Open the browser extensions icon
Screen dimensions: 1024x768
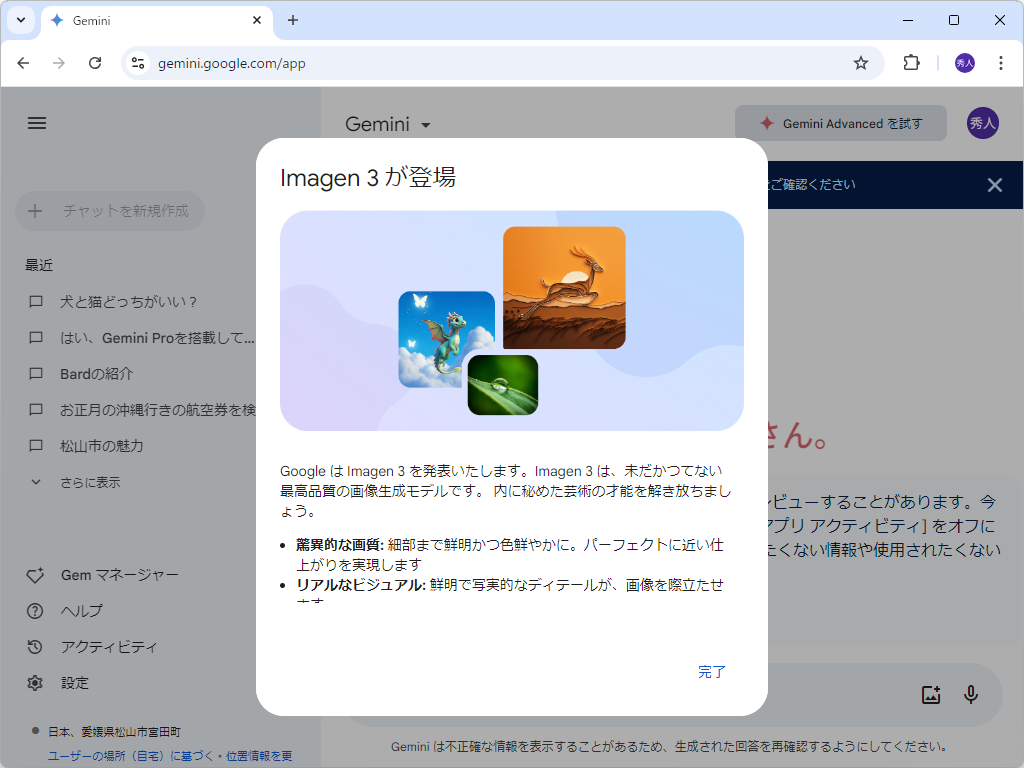pos(911,62)
